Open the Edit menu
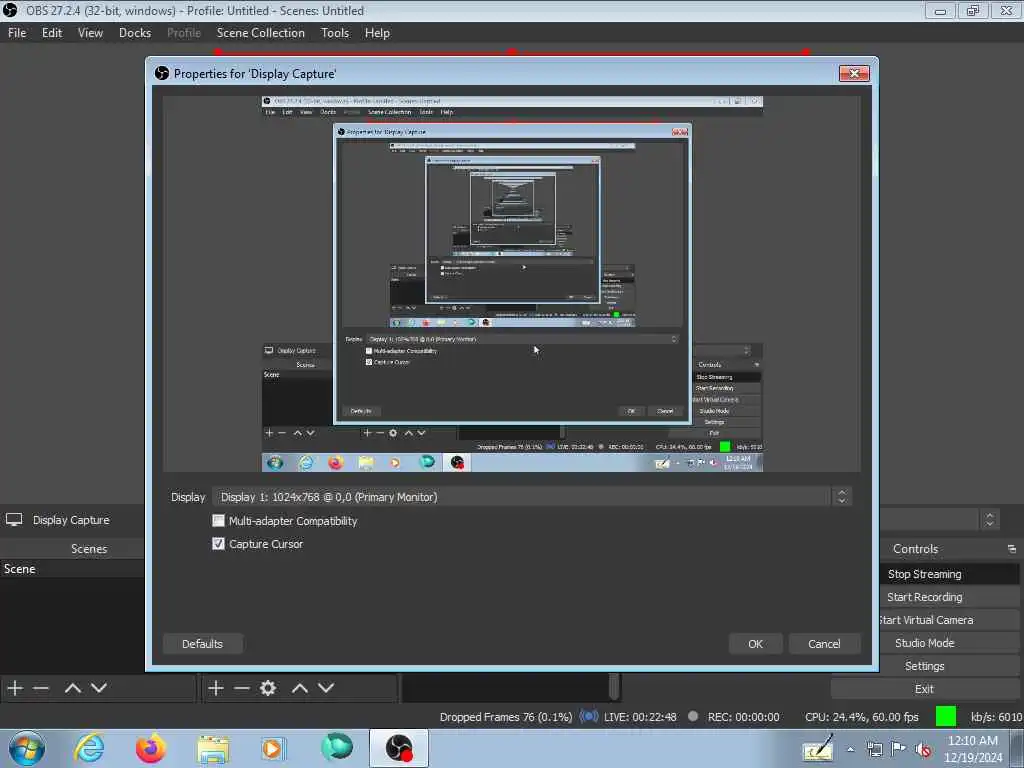This screenshot has width=1024, height=768. coord(52,33)
